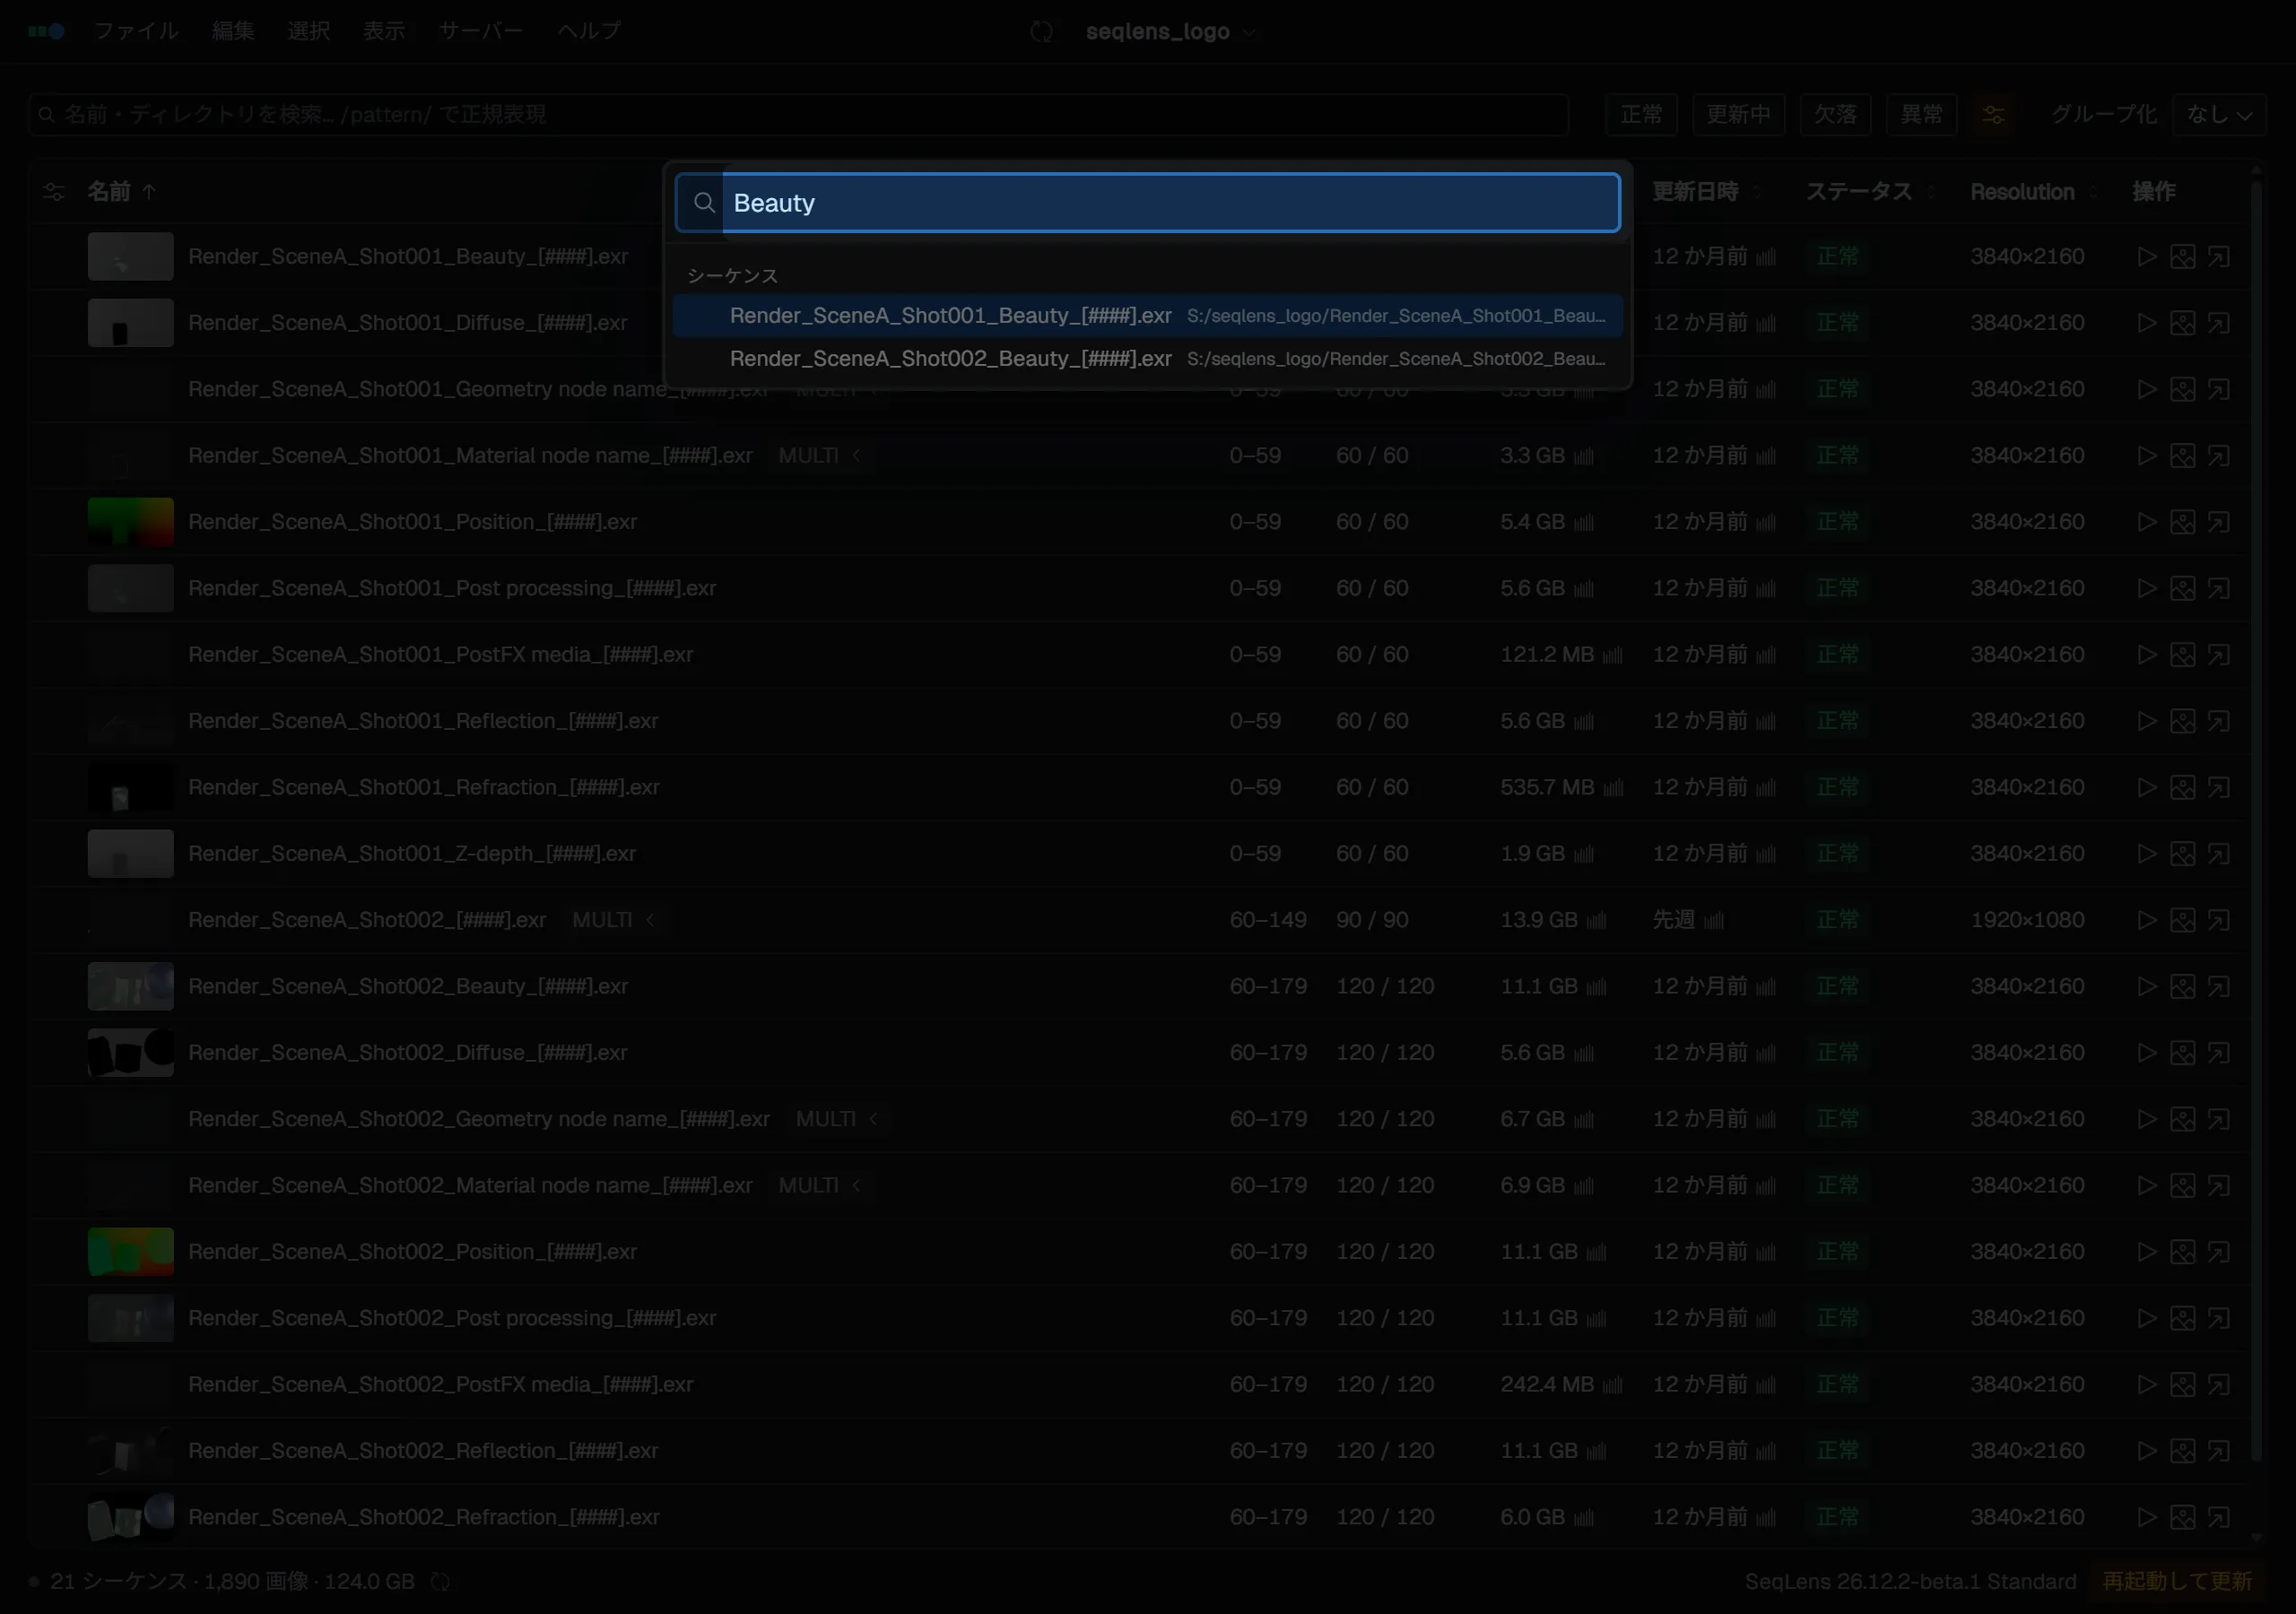Viewport: 2296px width, 1614px height.
Task: Open the 選択 menu
Action: tap(308, 31)
